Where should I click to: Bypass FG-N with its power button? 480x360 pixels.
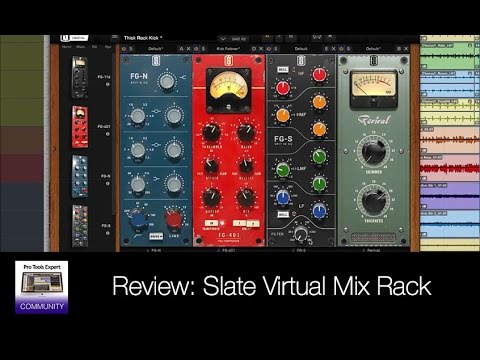pos(124,49)
